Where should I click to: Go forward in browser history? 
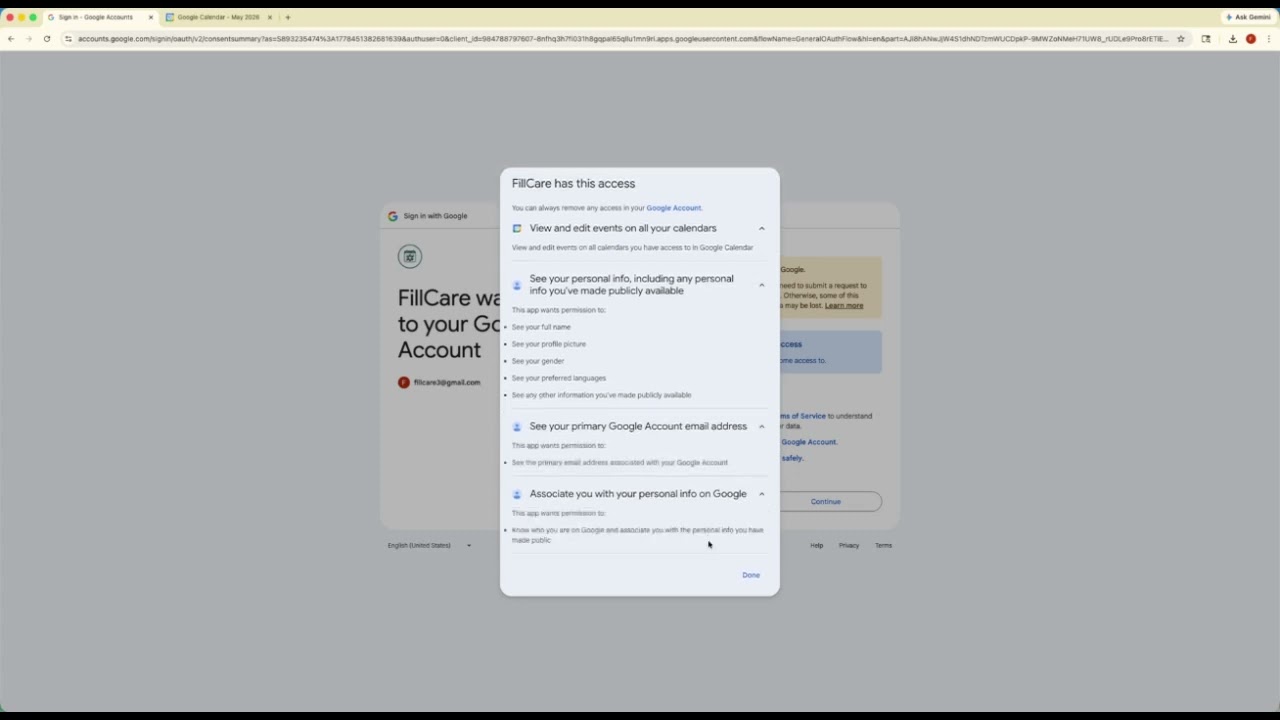(x=28, y=39)
